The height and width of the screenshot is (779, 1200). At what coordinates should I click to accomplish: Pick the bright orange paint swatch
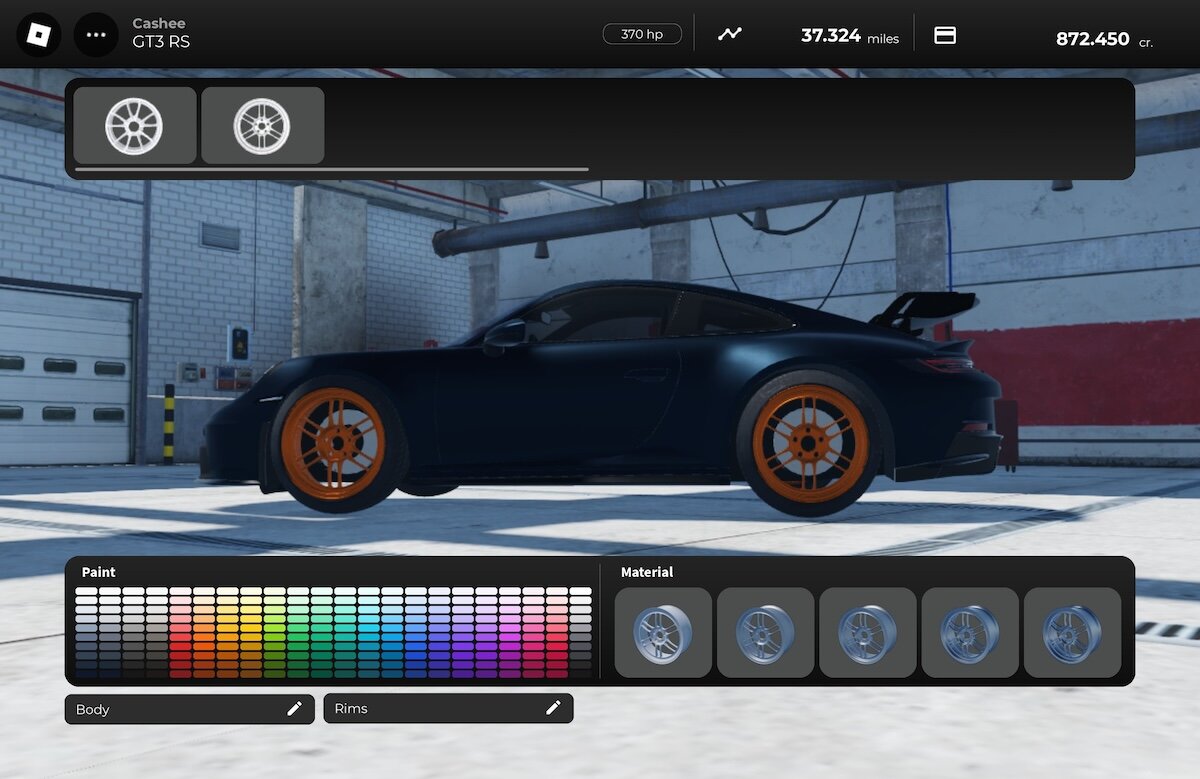tap(204, 636)
